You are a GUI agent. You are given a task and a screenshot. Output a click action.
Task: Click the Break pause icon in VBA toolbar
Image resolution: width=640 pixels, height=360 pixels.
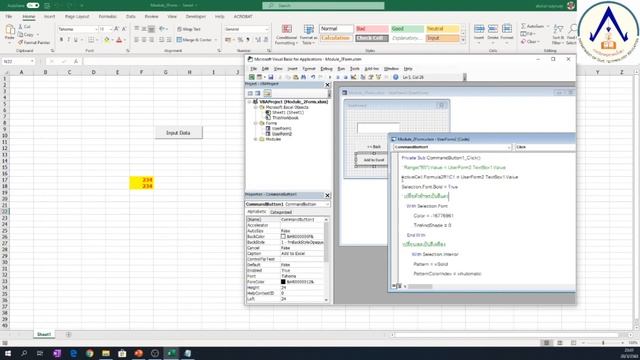[x=338, y=77]
